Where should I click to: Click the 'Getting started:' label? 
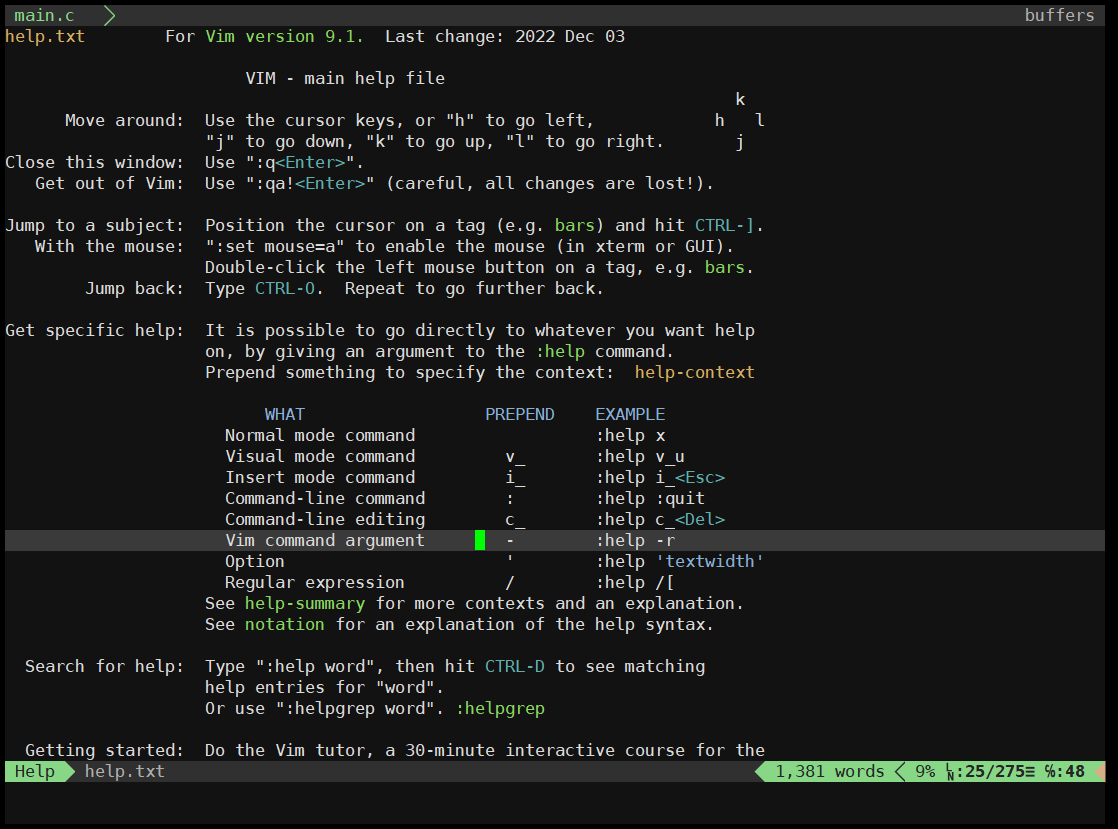click(x=104, y=751)
